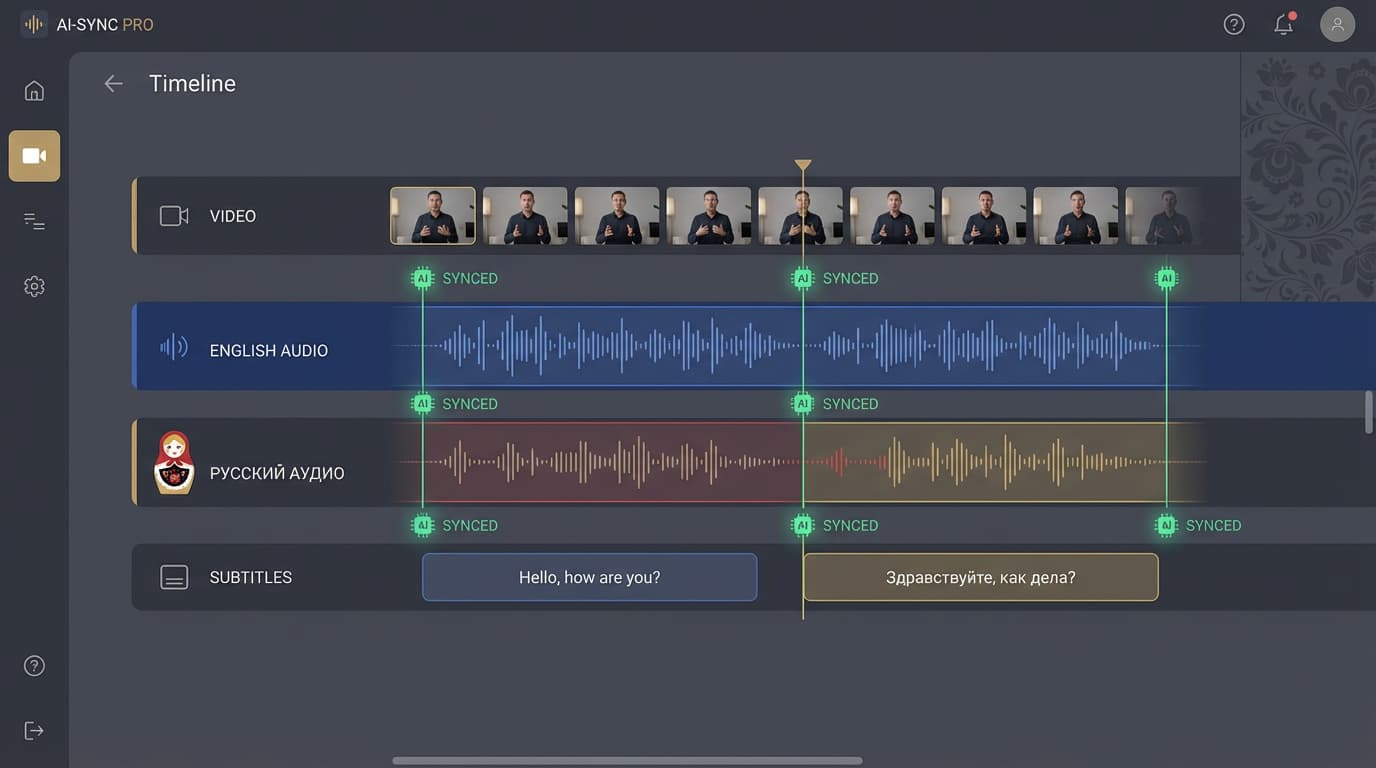Open the Home icon in sidebar
Image resolution: width=1376 pixels, height=768 pixels.
point(34,91)
